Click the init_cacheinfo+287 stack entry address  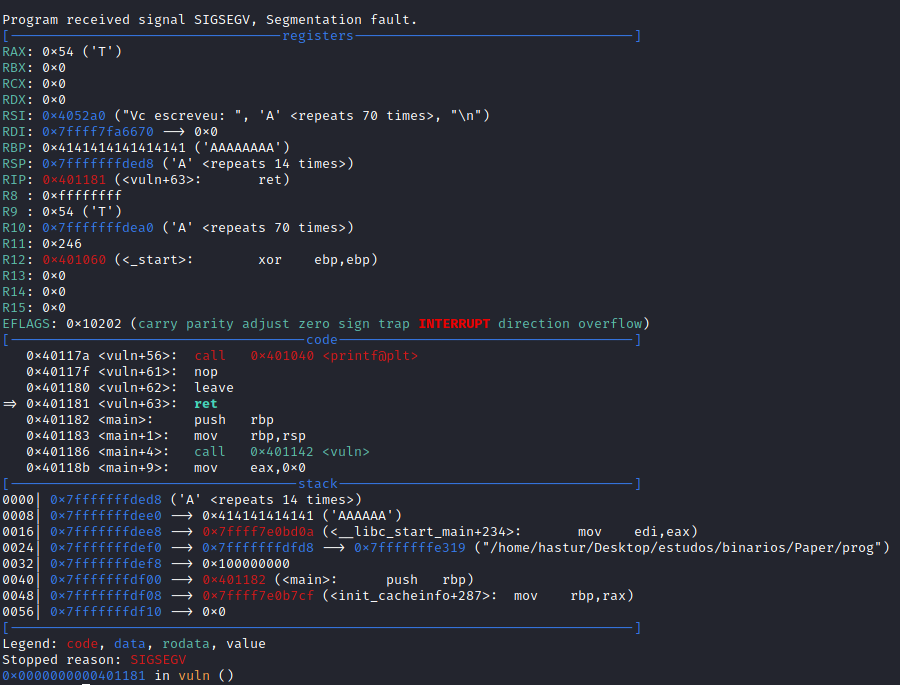[258, 596]
